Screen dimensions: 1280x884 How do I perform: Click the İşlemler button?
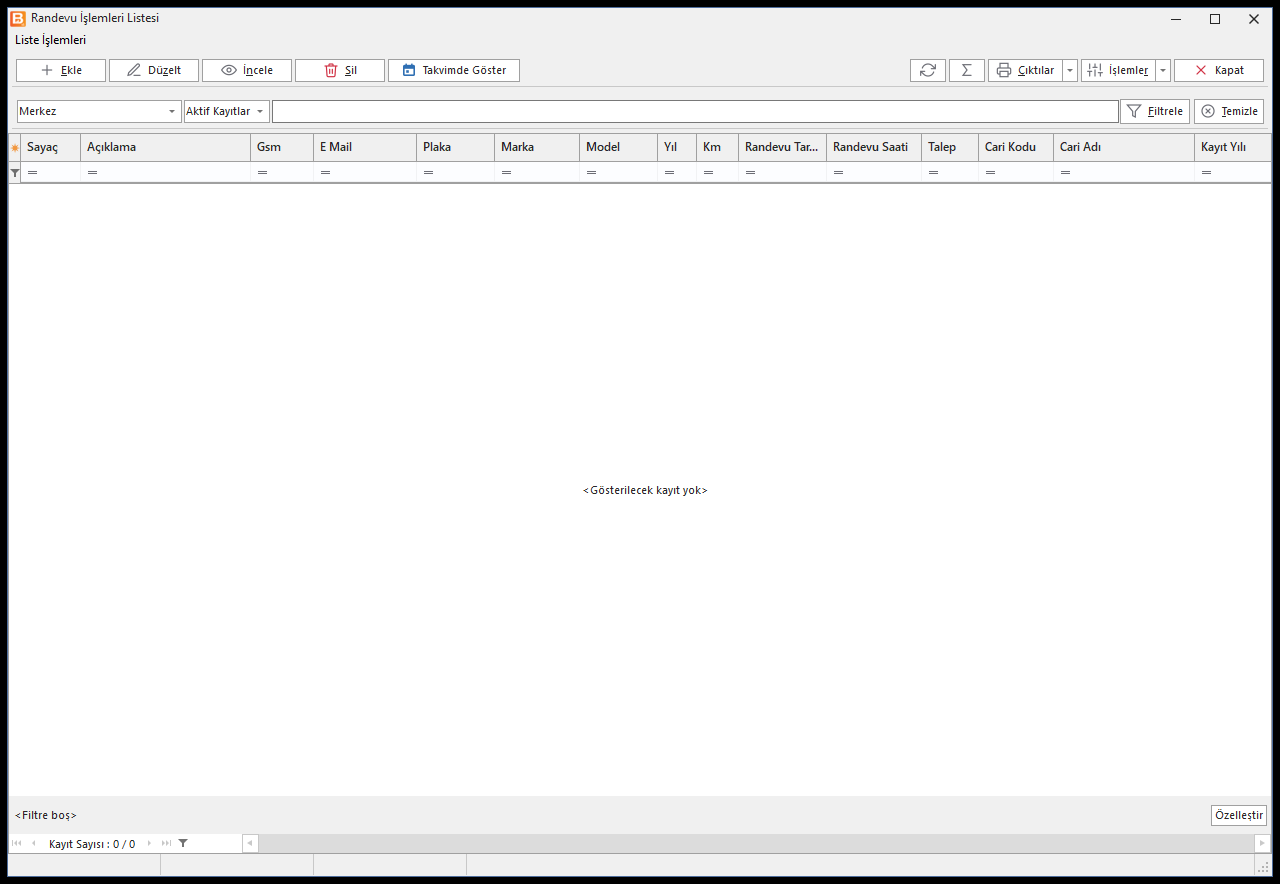[1118, 70]
